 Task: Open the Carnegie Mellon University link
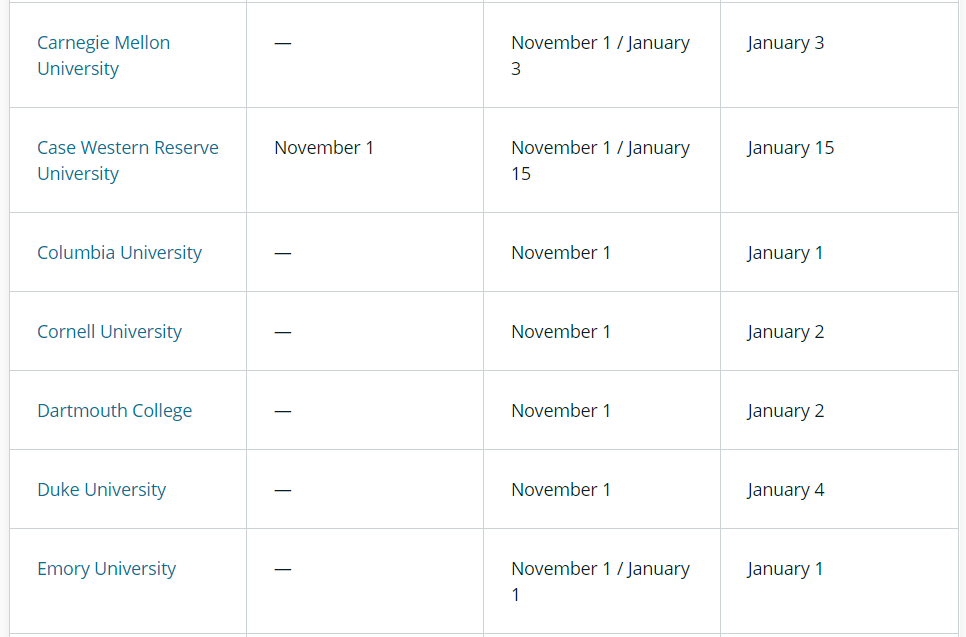tap(103, 55)
